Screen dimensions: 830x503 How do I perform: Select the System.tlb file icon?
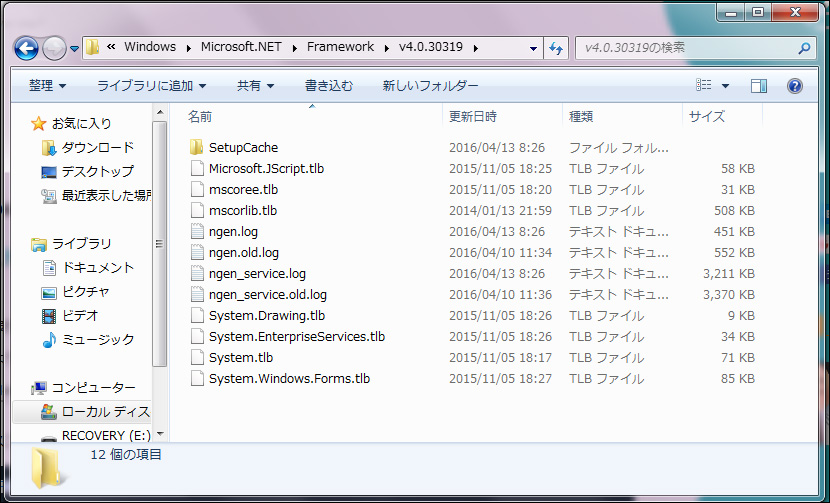tap(197, 357)
